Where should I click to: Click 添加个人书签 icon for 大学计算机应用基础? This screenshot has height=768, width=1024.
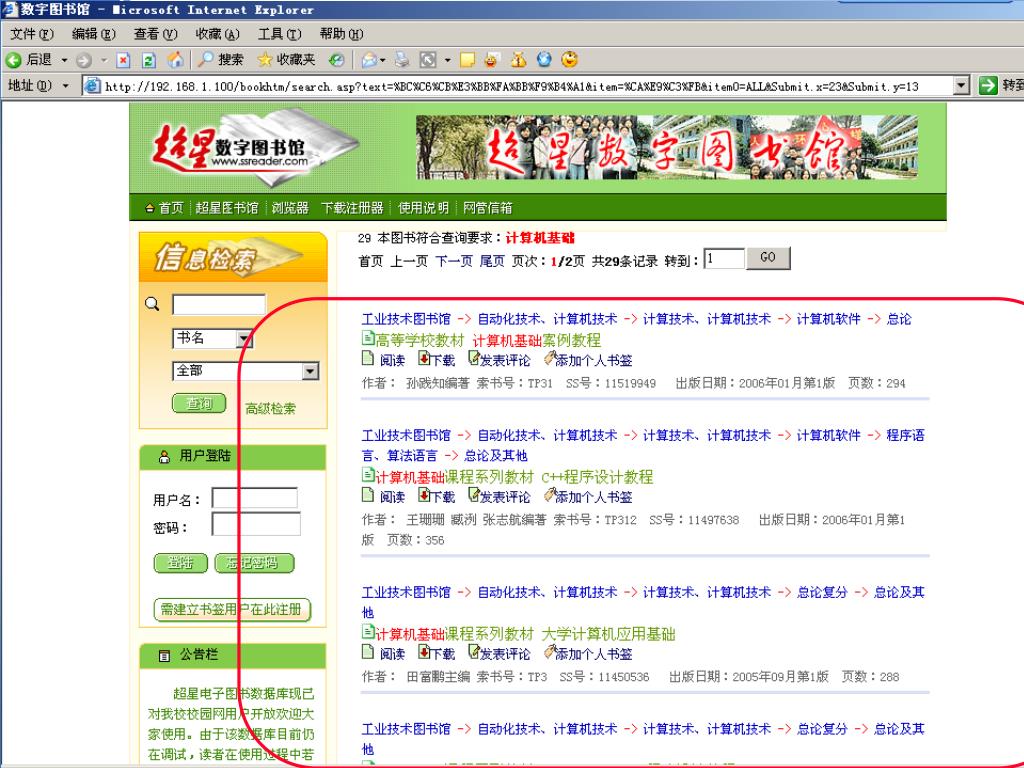(550, 652)
